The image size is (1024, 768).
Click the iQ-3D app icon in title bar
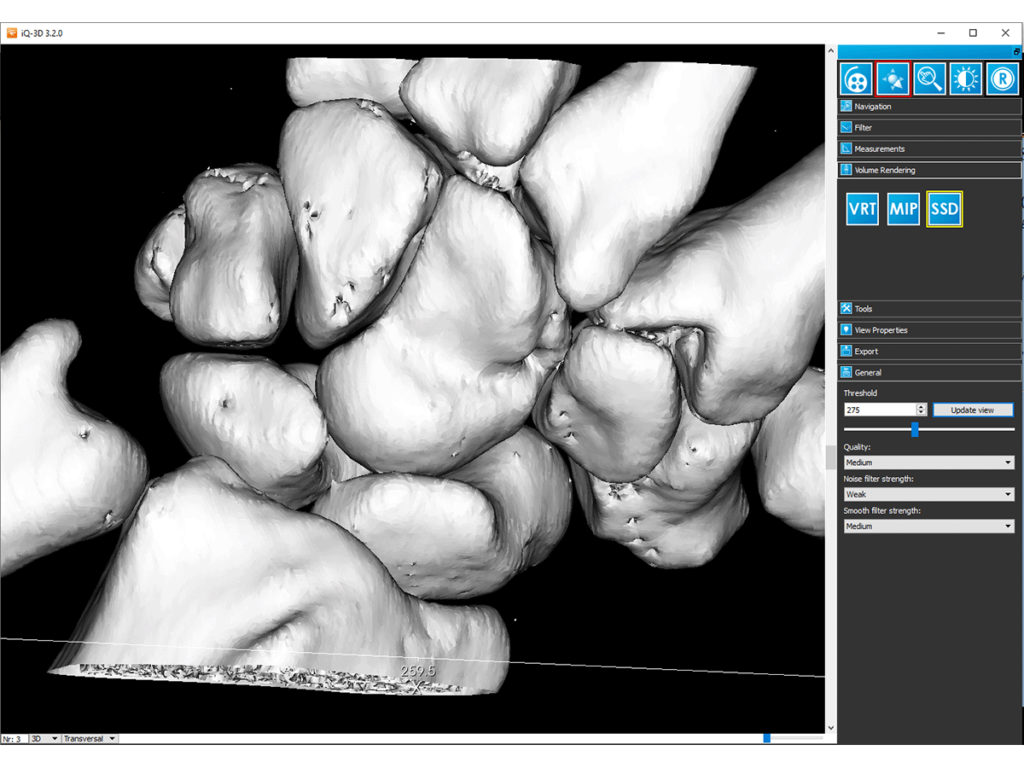11,33
